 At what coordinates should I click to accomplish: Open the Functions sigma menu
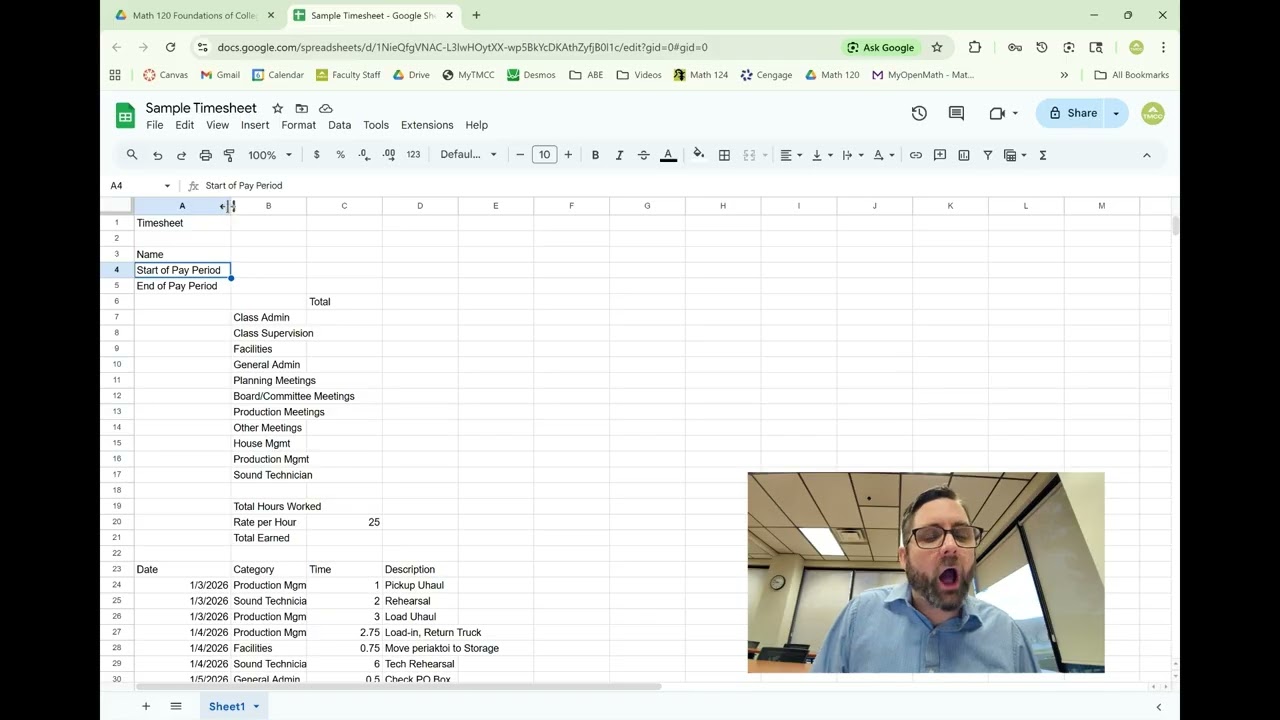pyautogui.click(x=1043, y=155)
